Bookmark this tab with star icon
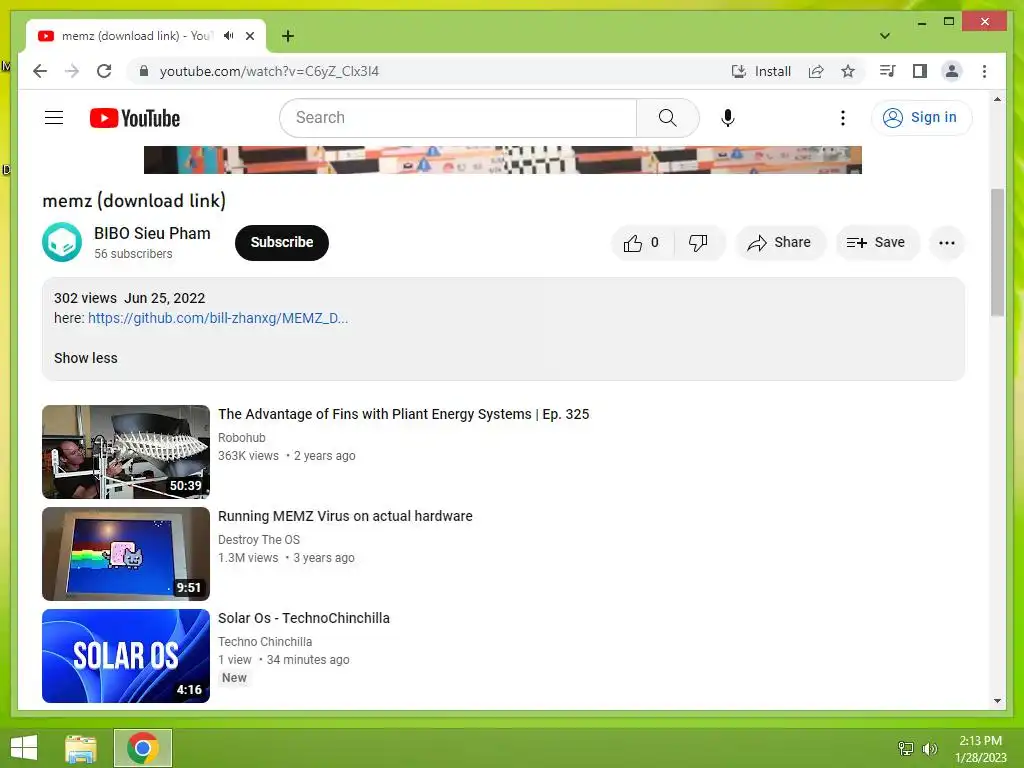Screen dimensions: 1024x768 click(848, 71)
